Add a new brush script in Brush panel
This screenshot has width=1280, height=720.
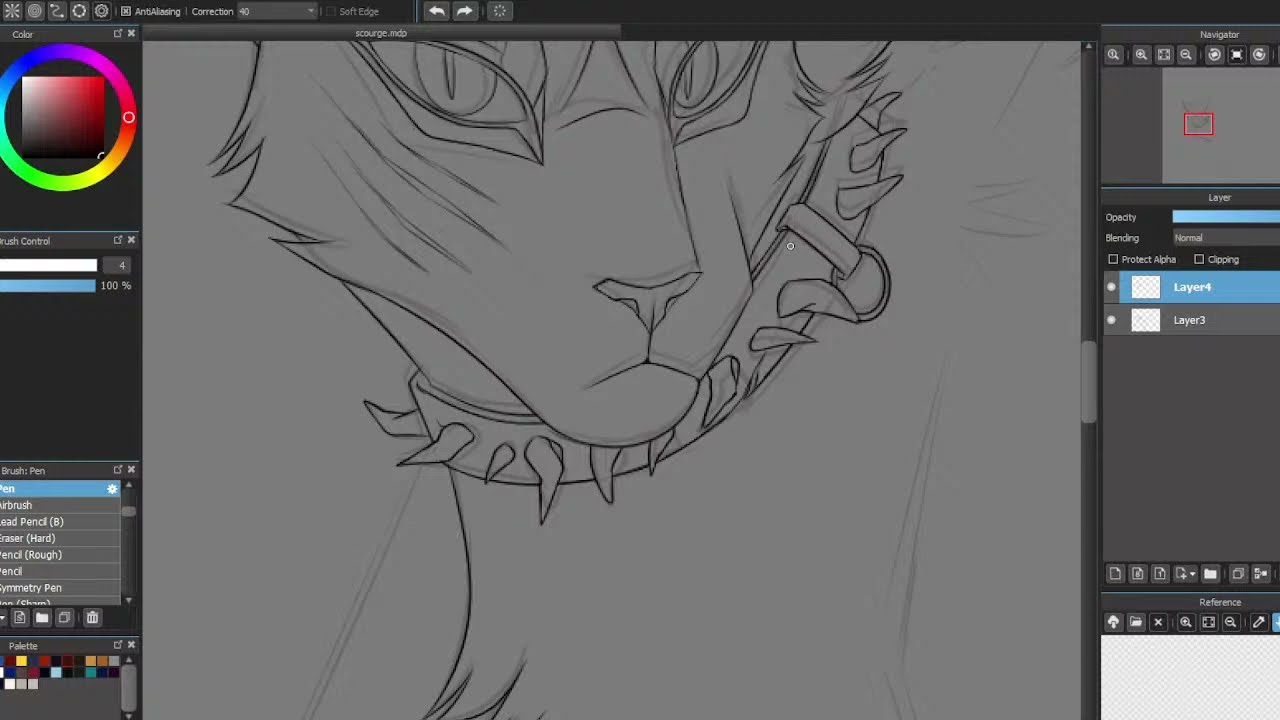tap(20, 618)
